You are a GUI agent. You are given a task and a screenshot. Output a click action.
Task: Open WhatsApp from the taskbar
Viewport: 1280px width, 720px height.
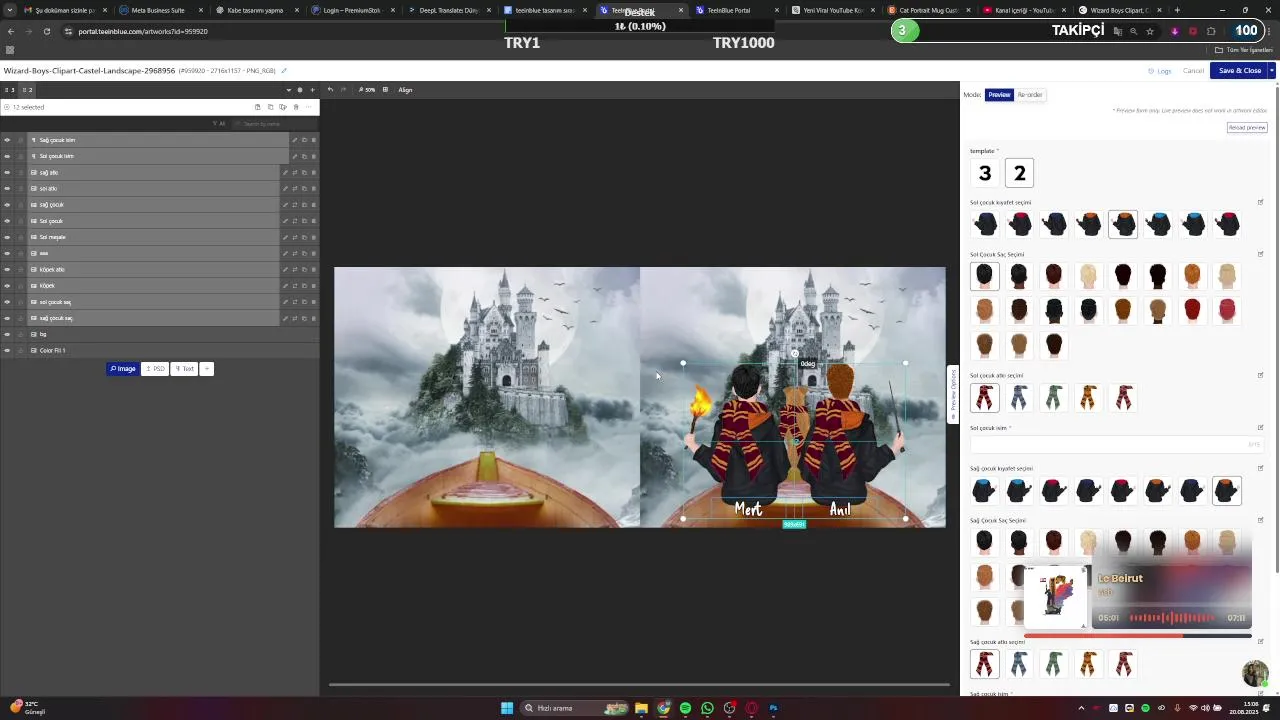[707, 708]
